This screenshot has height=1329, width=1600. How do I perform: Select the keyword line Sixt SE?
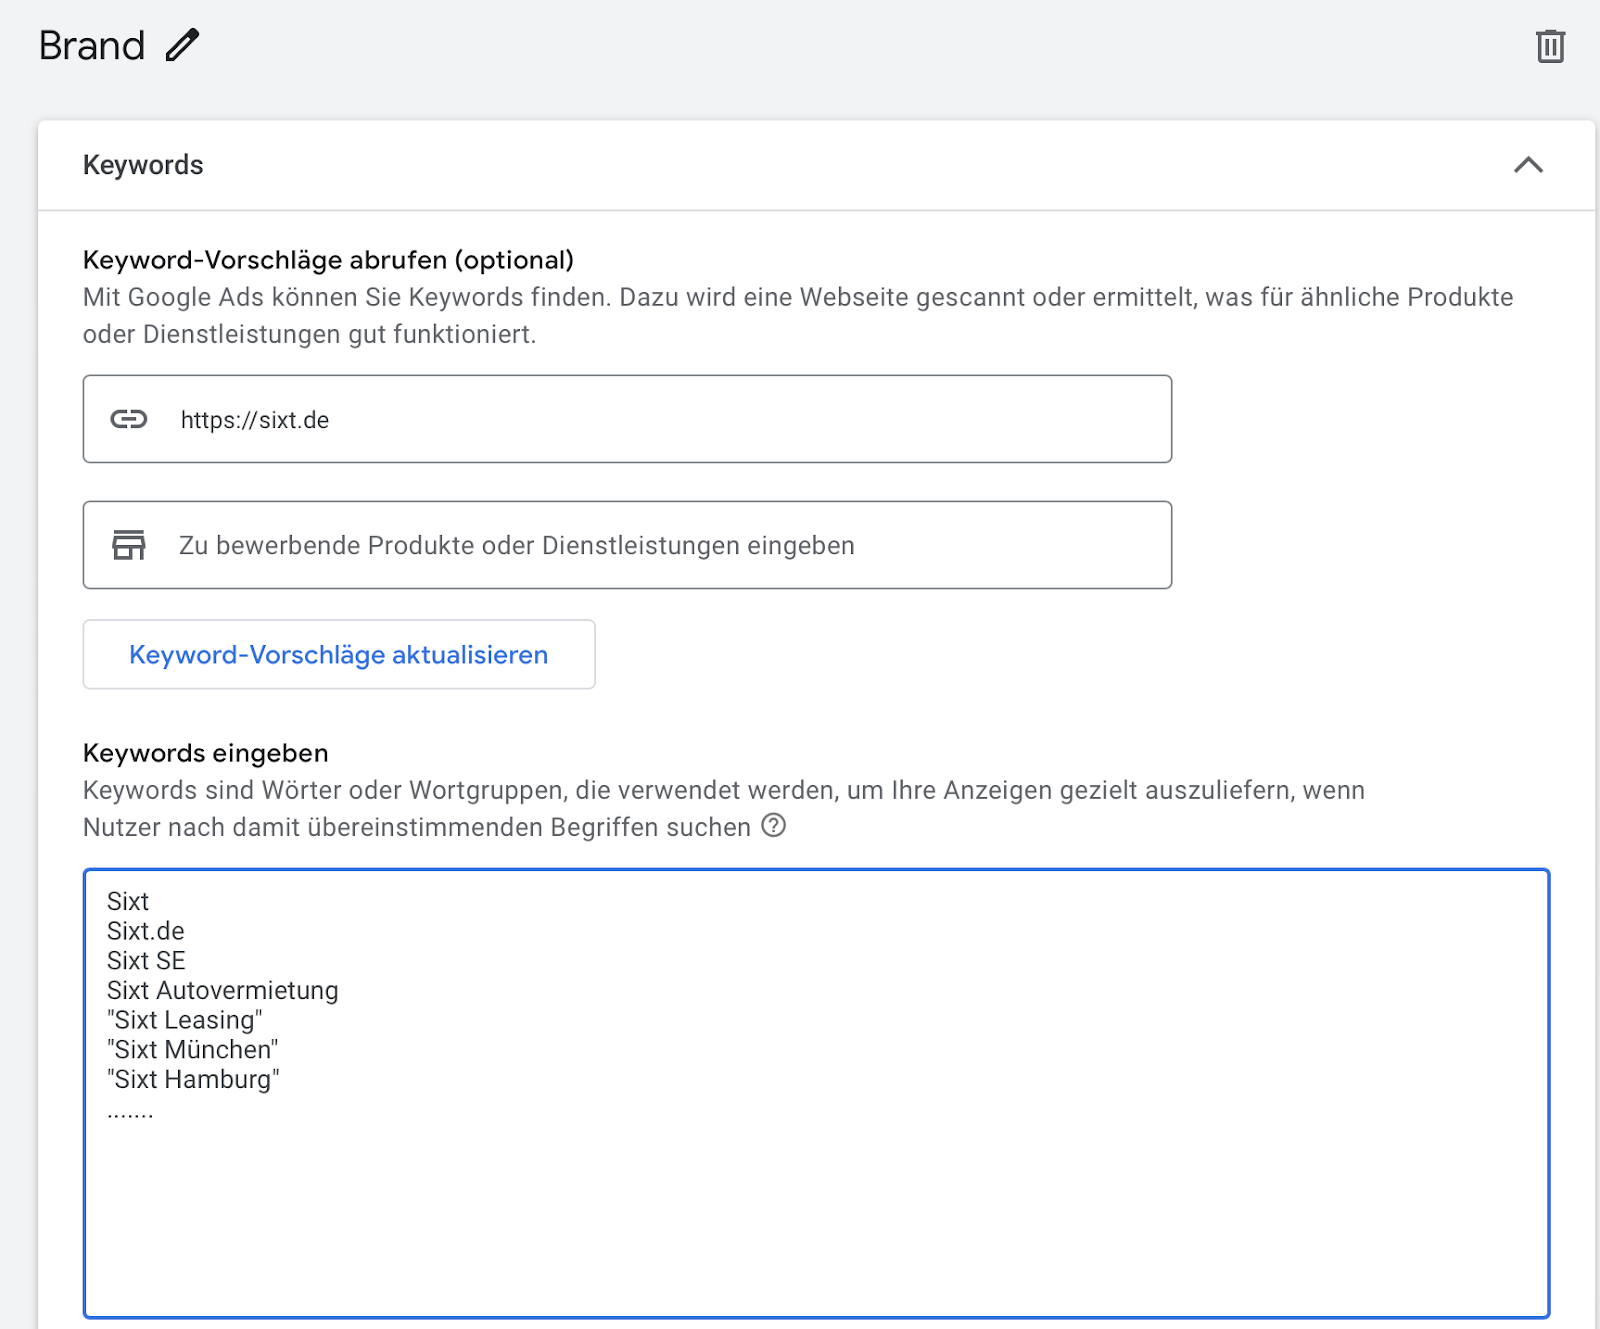tap(146, 961)
